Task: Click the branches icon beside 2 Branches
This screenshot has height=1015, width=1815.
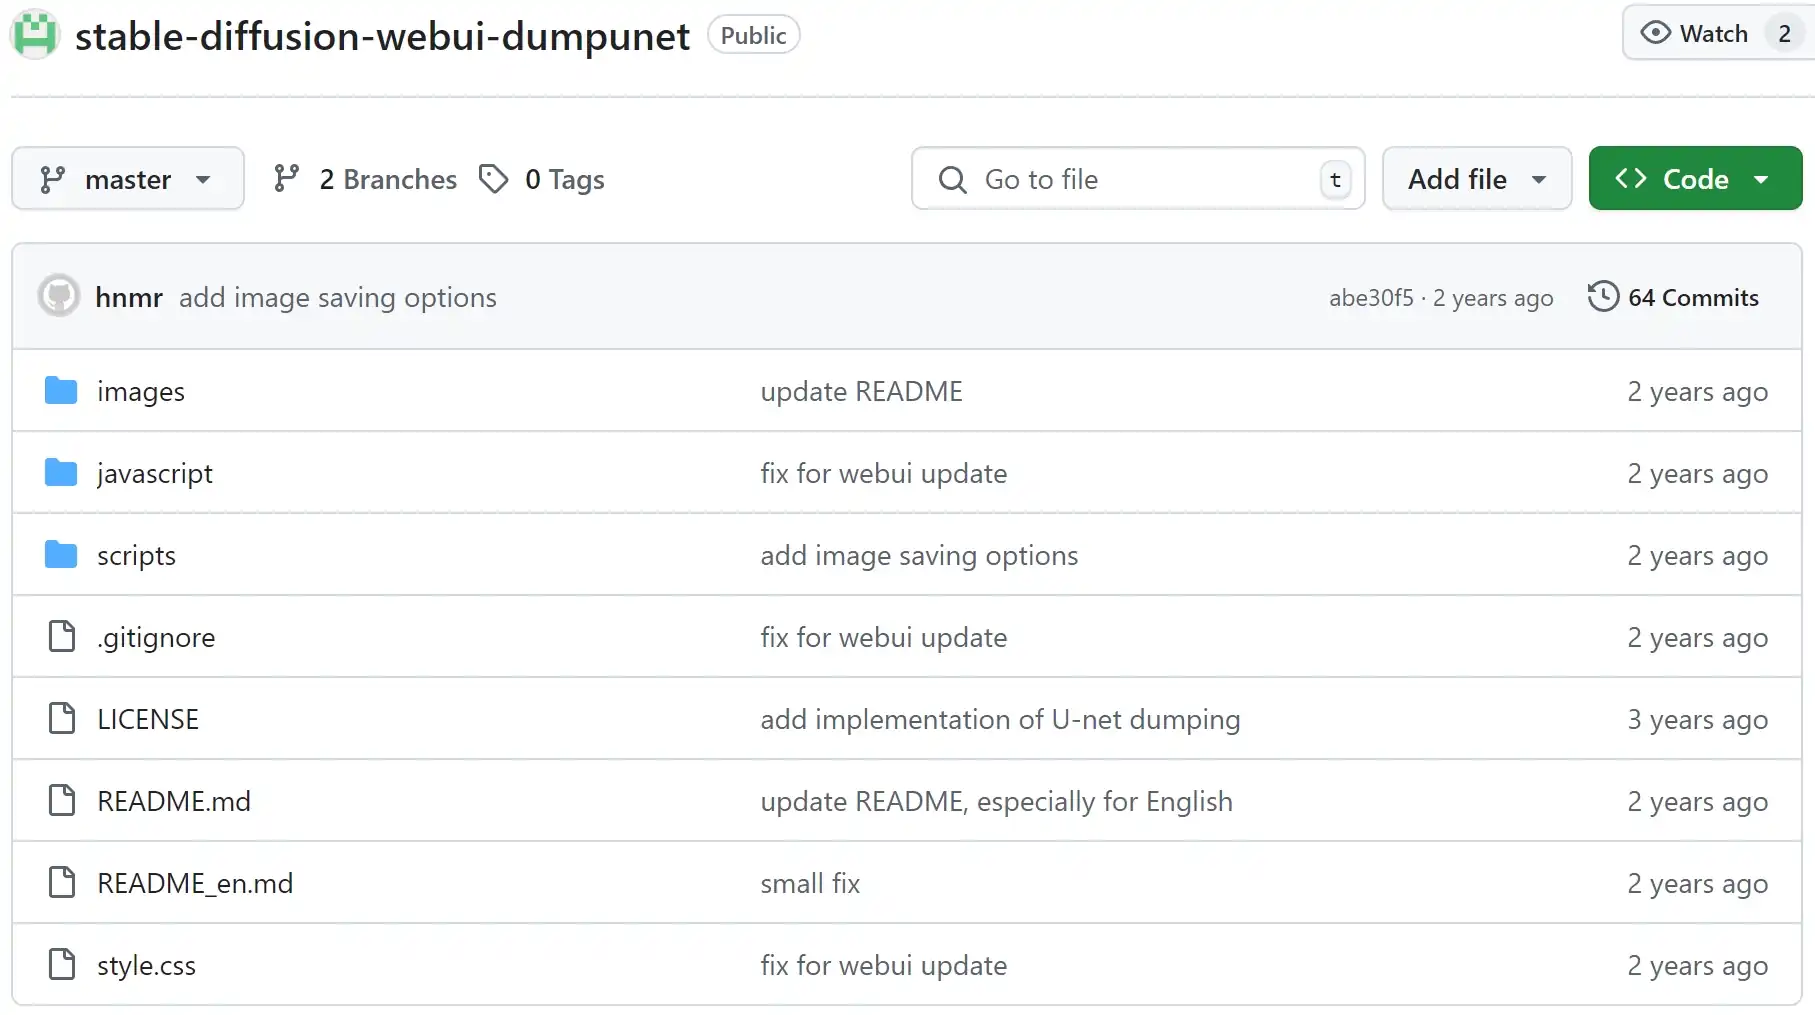Action: tap(287, 179)
